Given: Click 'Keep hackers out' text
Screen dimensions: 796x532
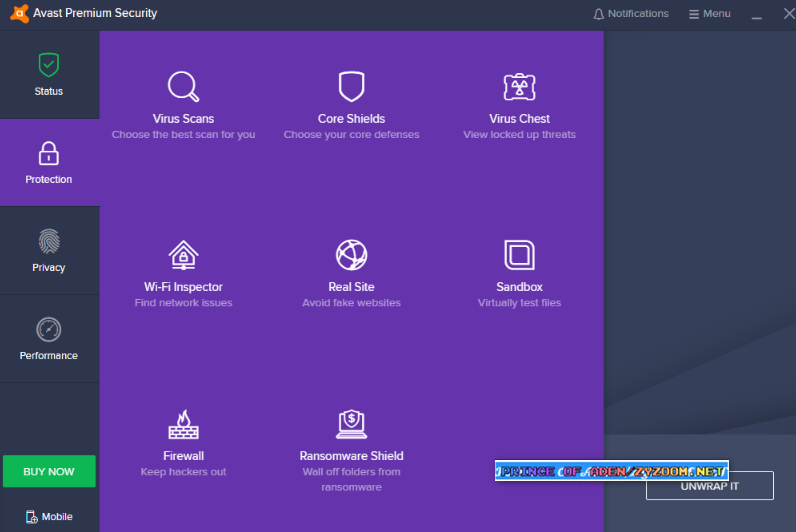Looking at the screenshot, I should point(183,472).
